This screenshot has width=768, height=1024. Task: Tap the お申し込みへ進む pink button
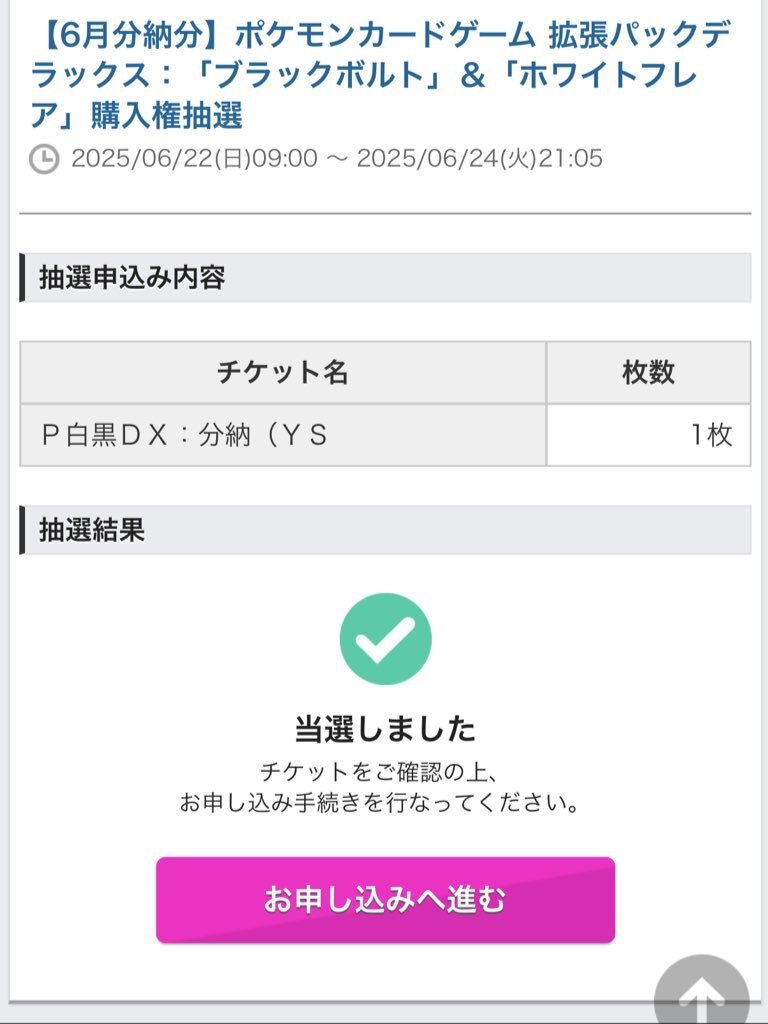385,900
